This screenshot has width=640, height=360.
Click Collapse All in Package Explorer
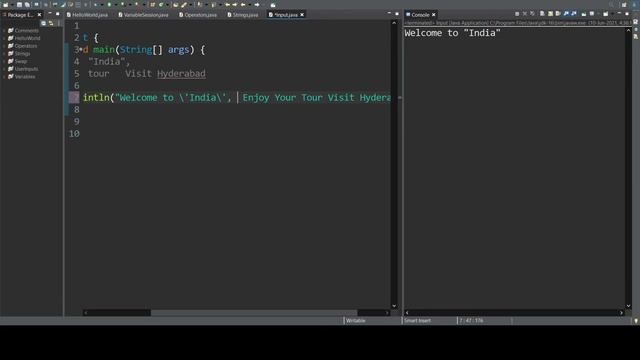43,23
